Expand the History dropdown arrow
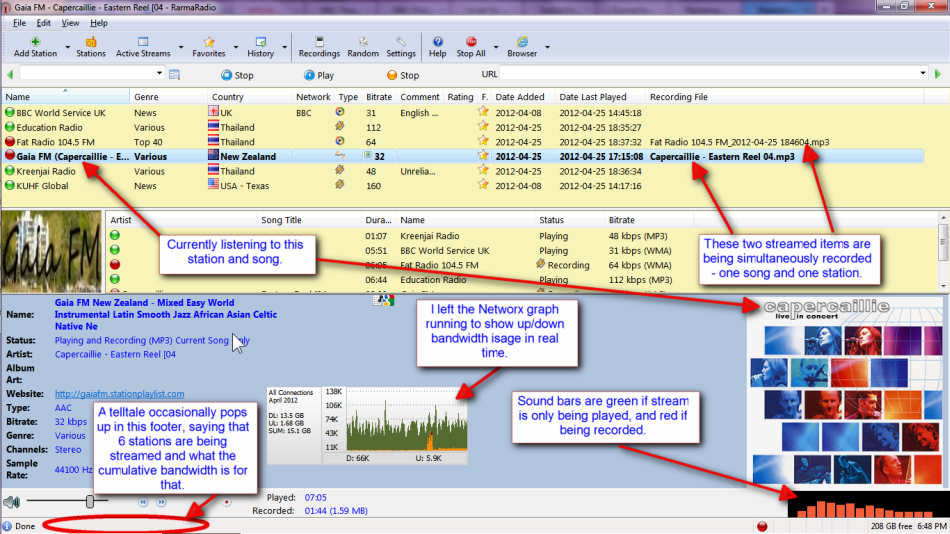The height and width of the screenshot is (534, 950). coord(284,47)
